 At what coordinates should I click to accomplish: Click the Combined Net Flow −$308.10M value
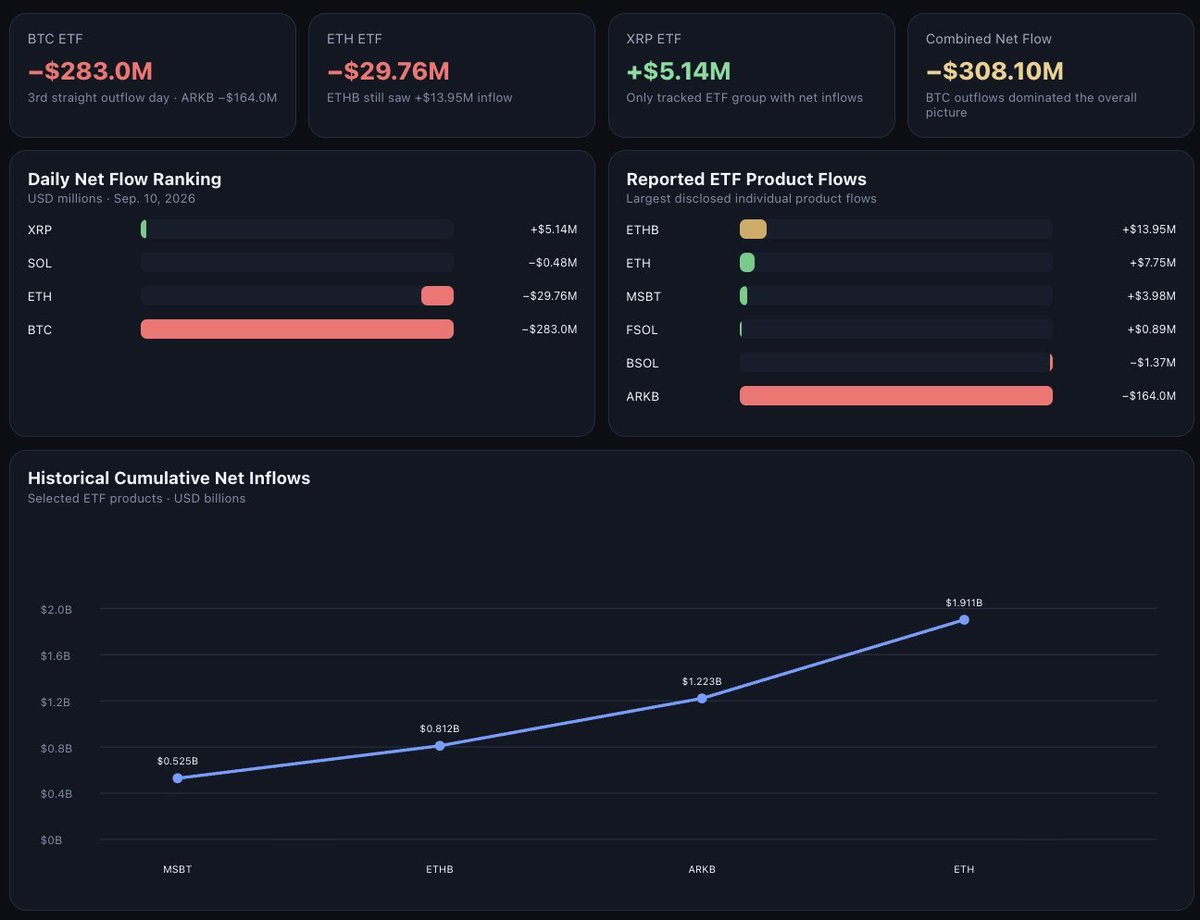pyautogui.click(x=994, y=71)
